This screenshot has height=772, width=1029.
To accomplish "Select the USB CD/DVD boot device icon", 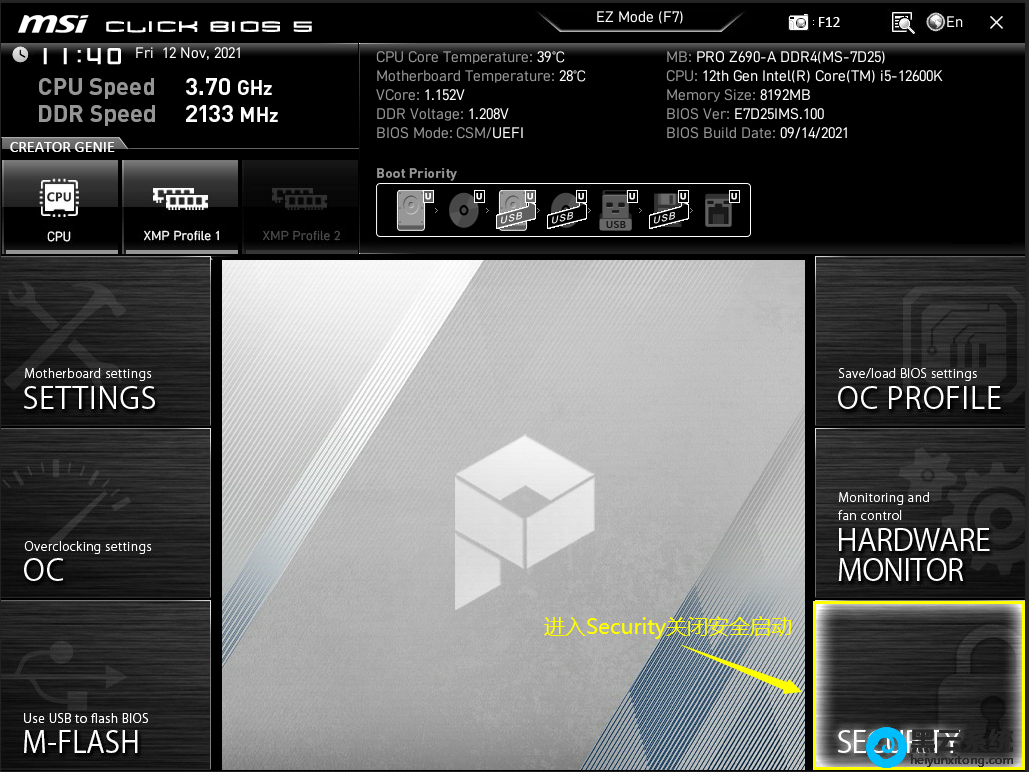I will coord(565,210).
